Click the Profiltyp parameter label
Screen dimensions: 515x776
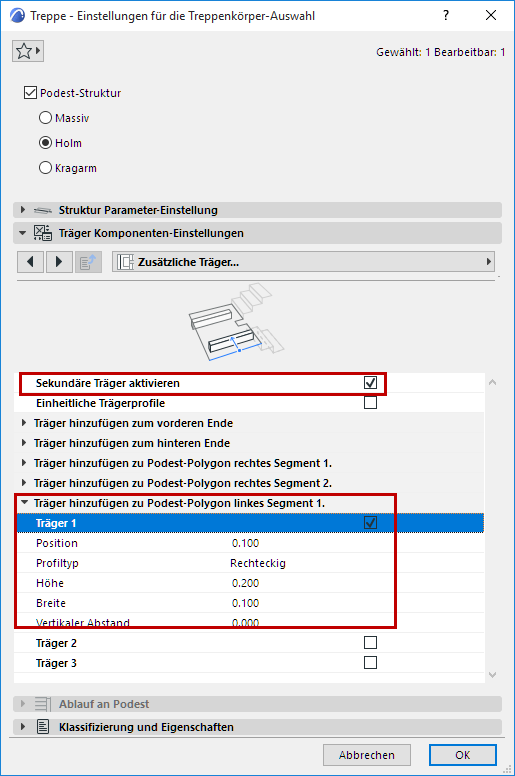pyautogui.click(x=57, y=563)
